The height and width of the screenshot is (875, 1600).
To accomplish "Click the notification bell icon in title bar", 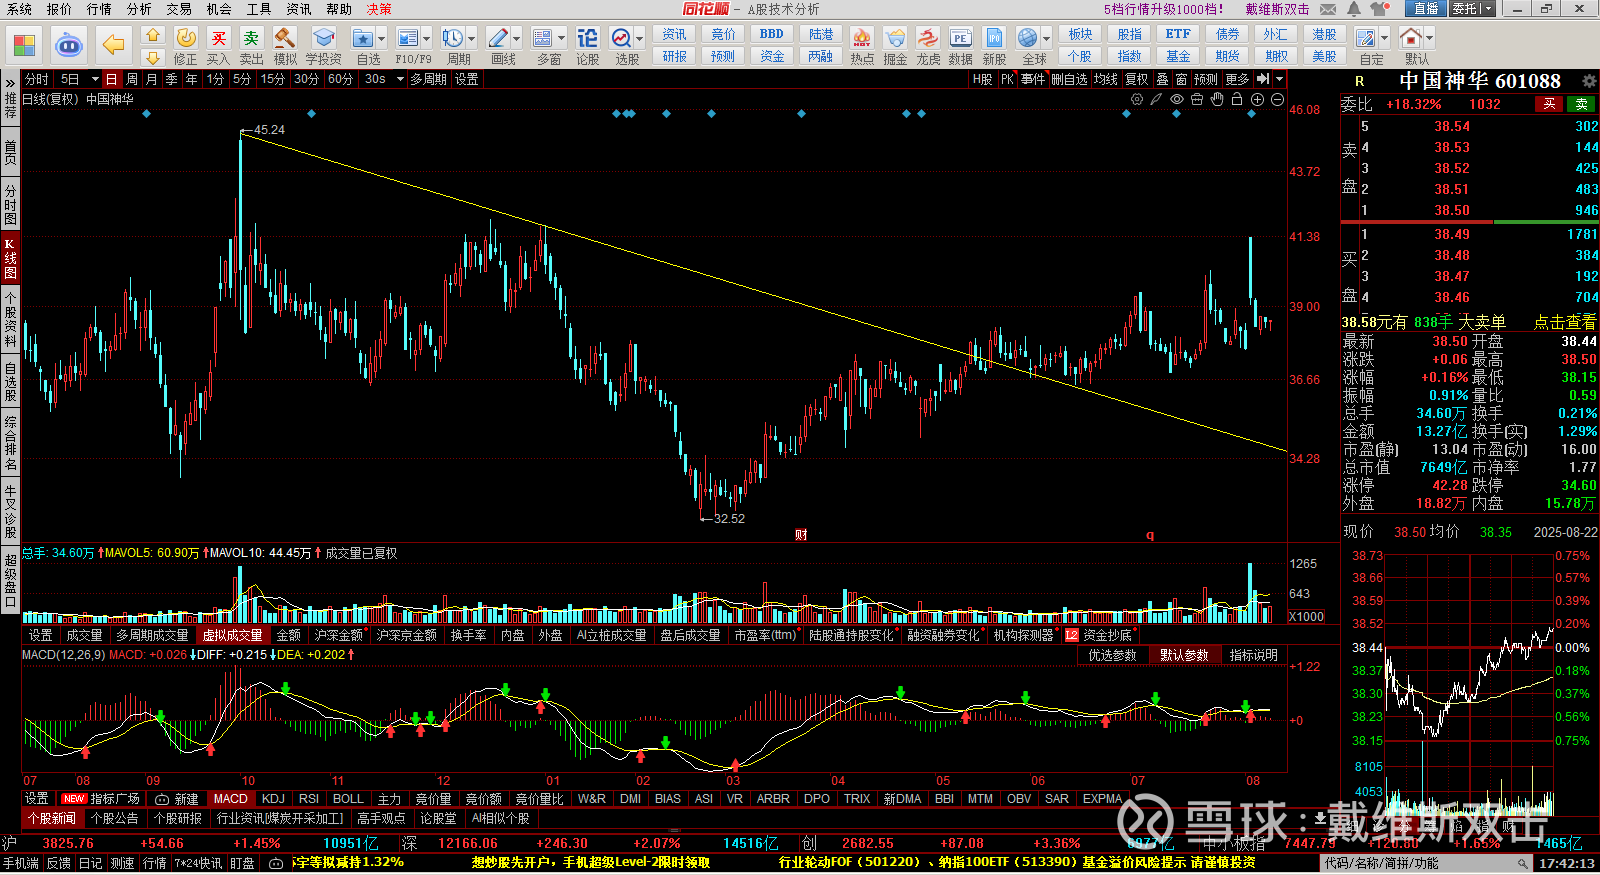I will pos(1353,9).
